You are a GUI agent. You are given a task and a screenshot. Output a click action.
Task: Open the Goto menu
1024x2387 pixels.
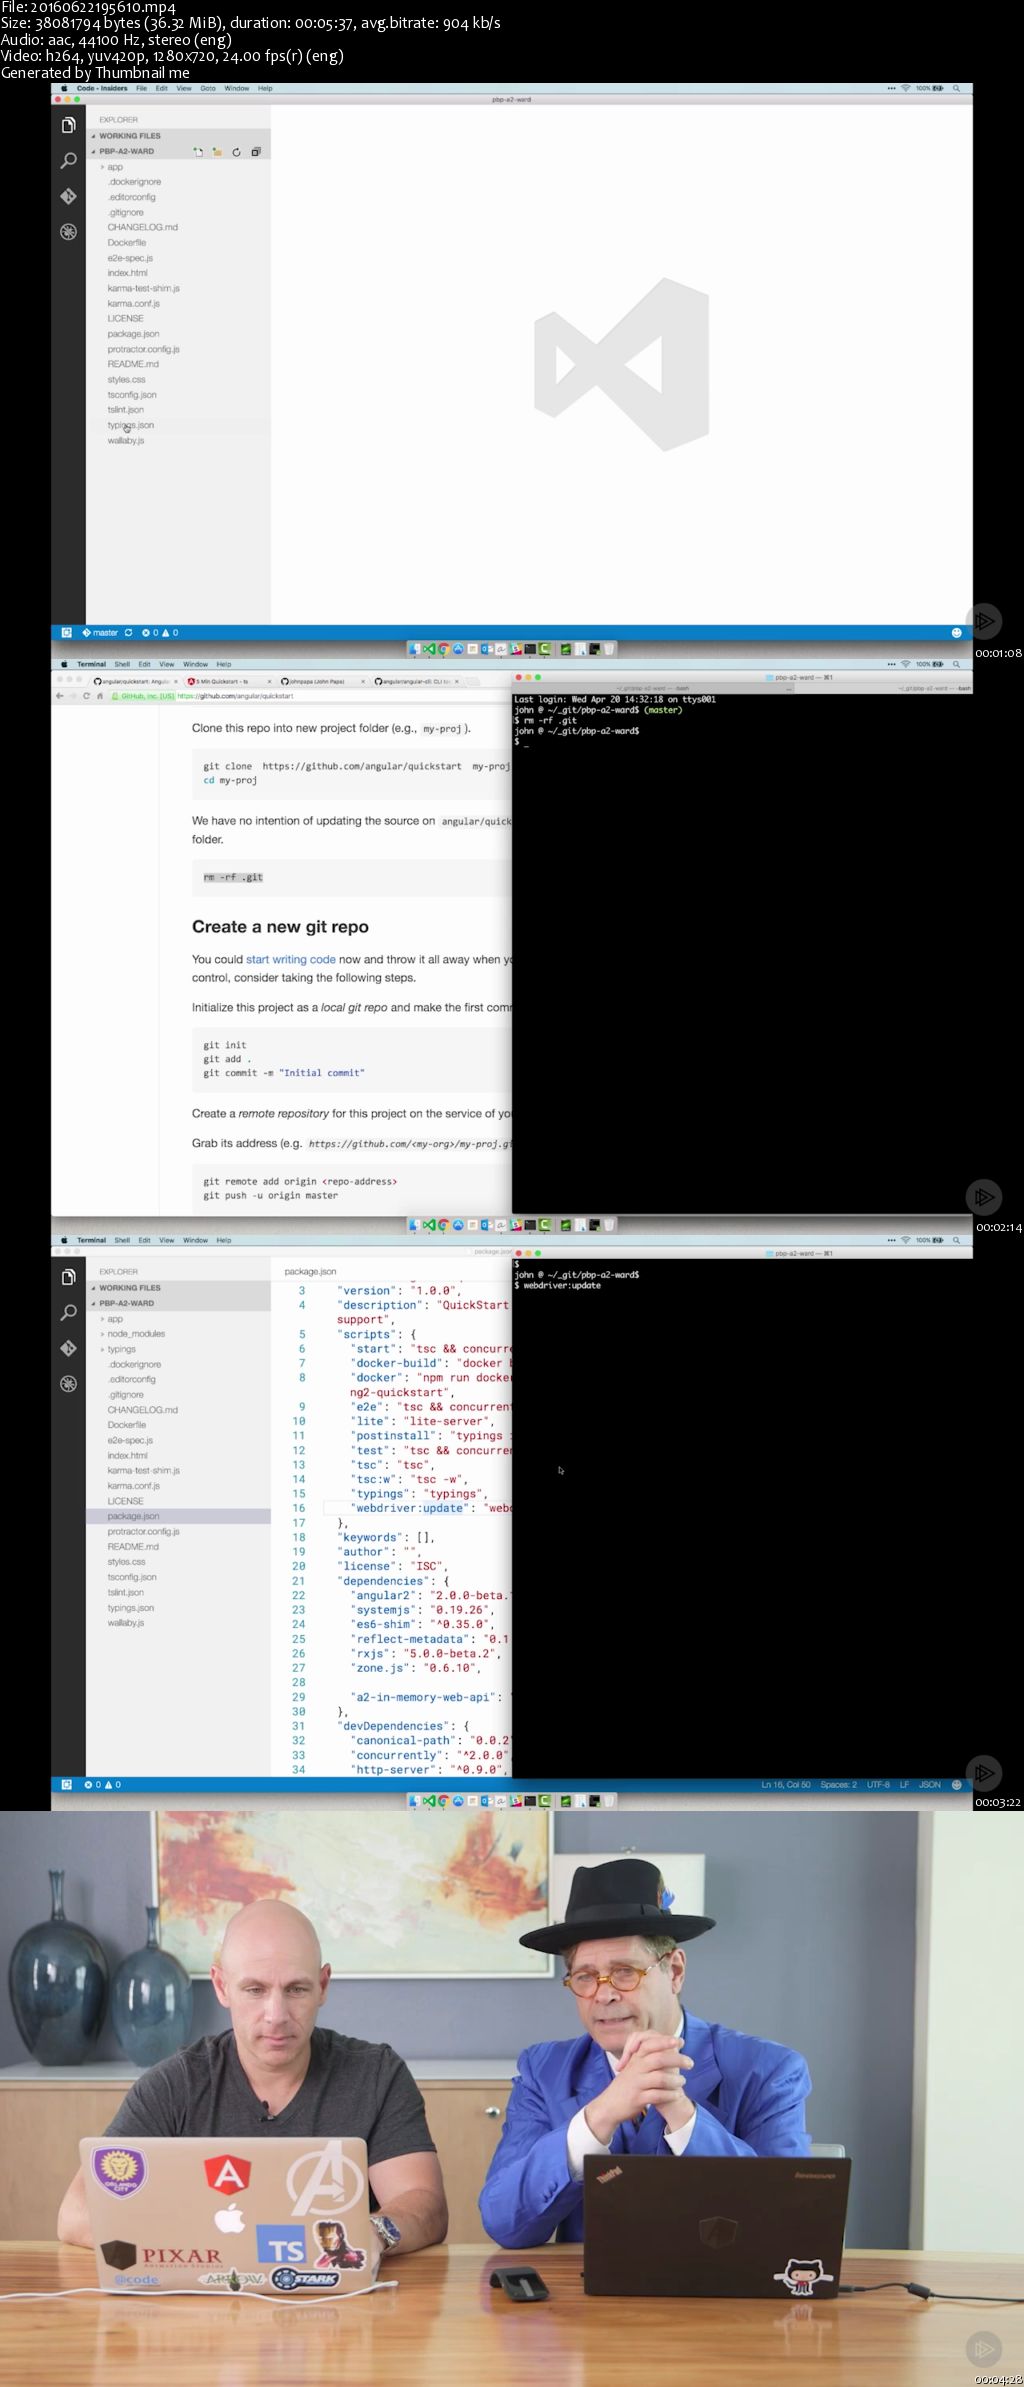[208, 88]
